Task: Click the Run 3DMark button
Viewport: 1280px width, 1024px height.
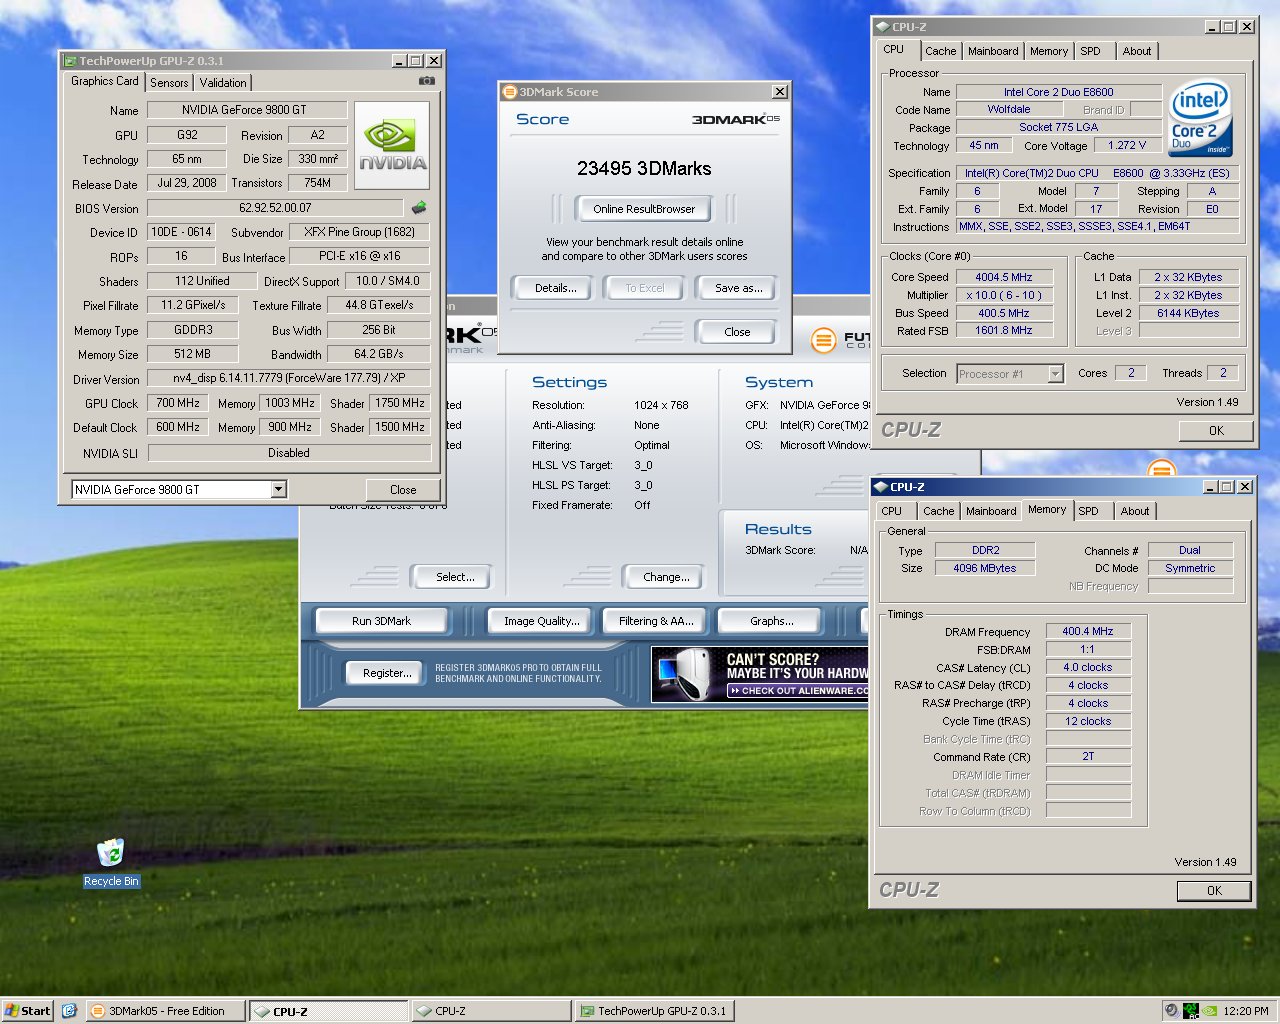Action: tap(381, 621)
